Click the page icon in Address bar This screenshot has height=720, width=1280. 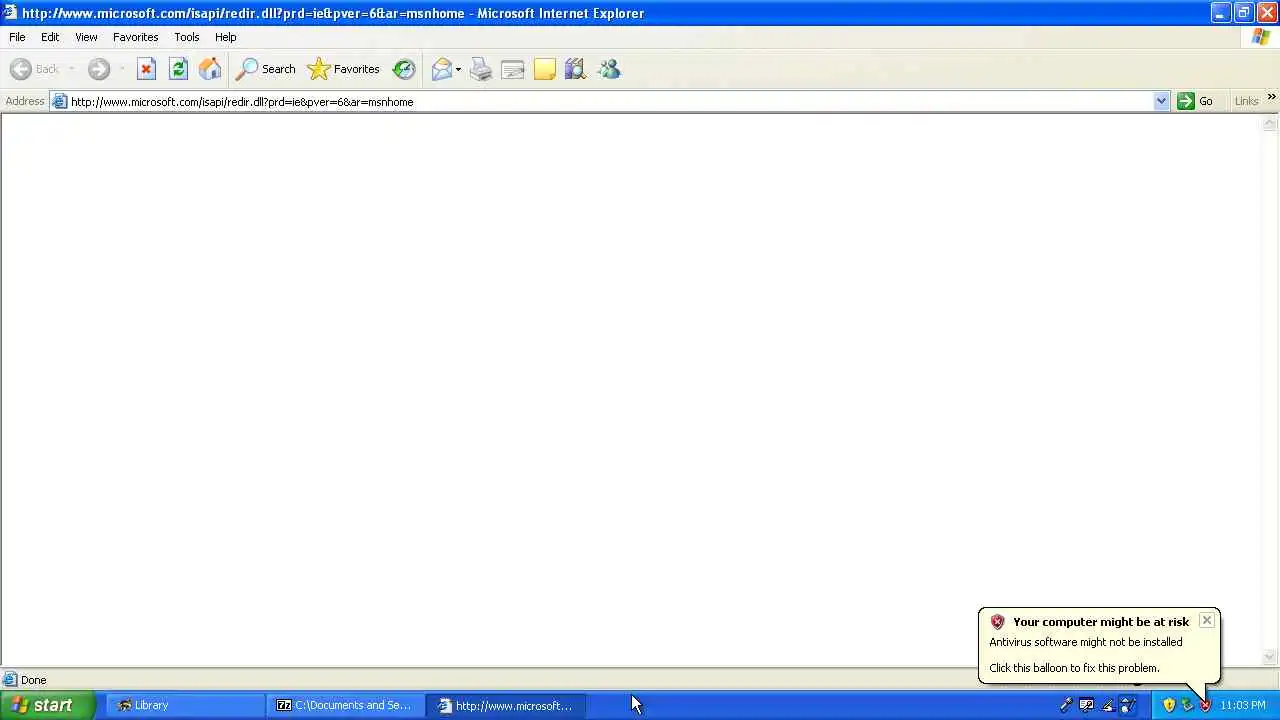tap(60, 101)
